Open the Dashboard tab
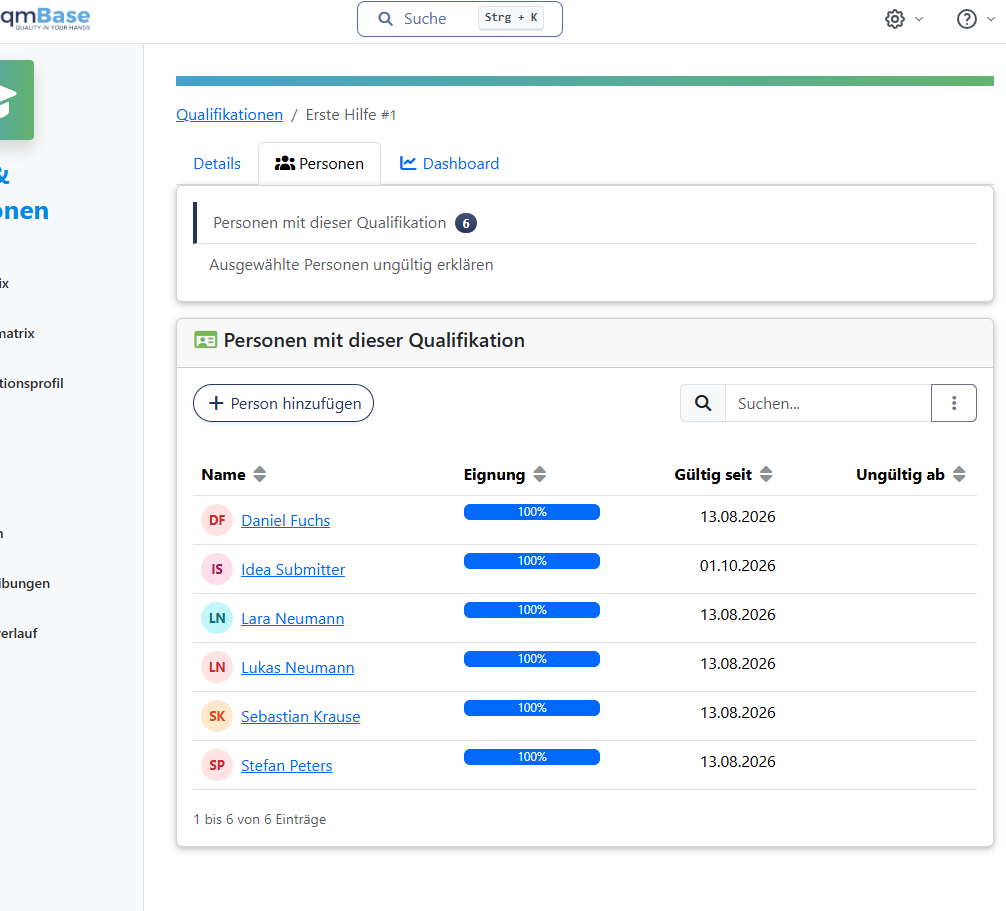This screenshot has width=1006, height=911. [449, 164]
